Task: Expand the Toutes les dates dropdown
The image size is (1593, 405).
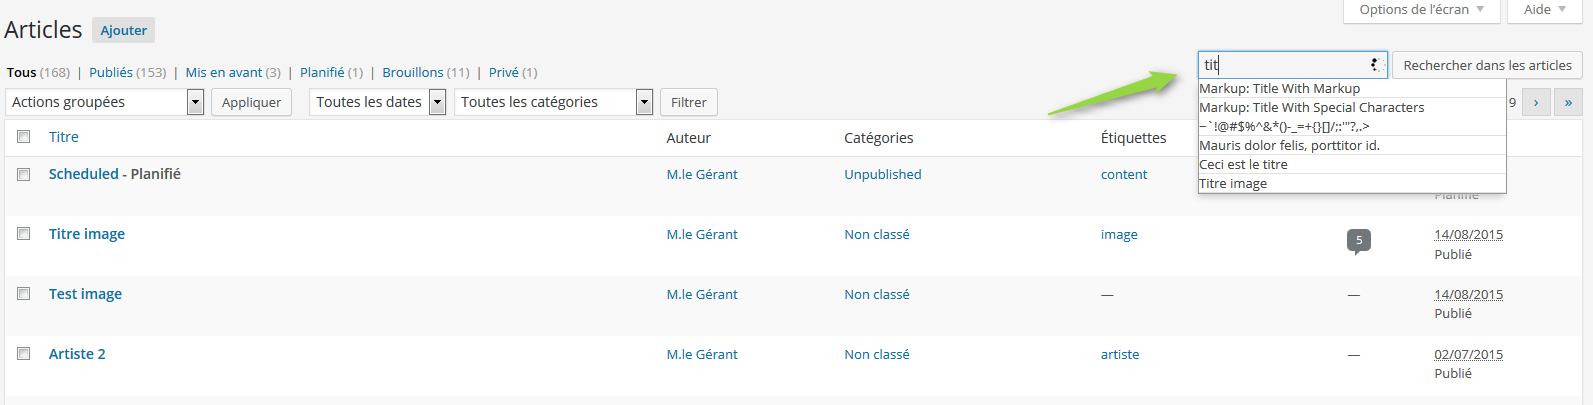Action: pyautogui.click(x=378, y=102)
